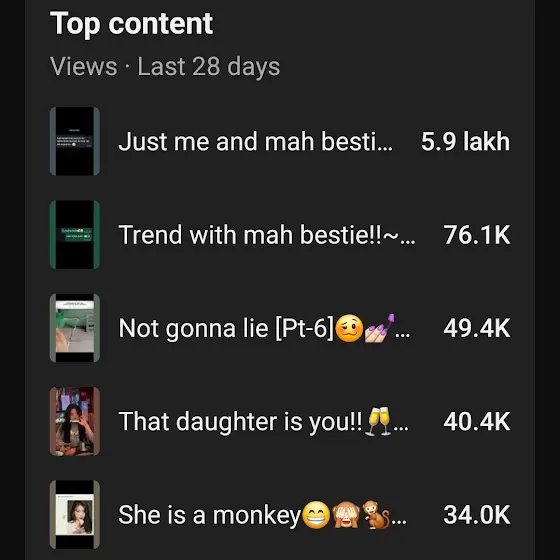Open the 'Not gonna lie [Pt-6]' thumbnail

[x=75, y=328]
